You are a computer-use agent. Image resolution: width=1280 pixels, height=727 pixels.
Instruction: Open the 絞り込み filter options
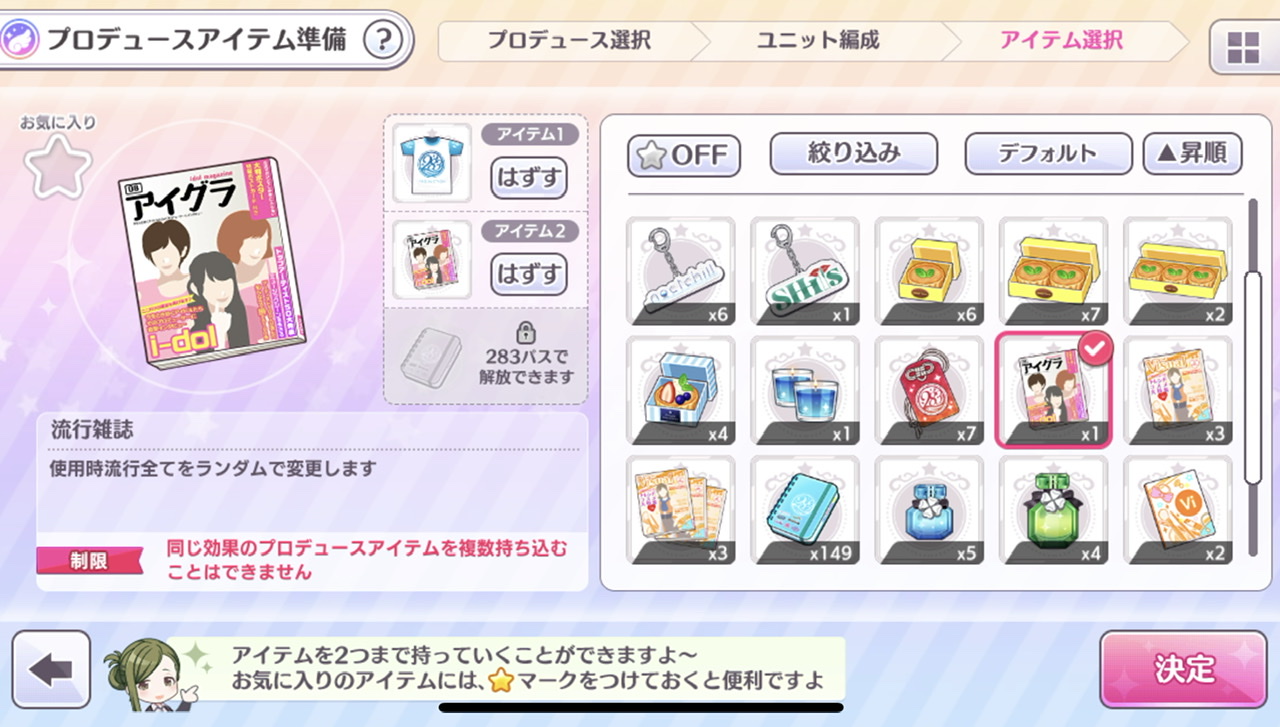click(x=853, y=154)
